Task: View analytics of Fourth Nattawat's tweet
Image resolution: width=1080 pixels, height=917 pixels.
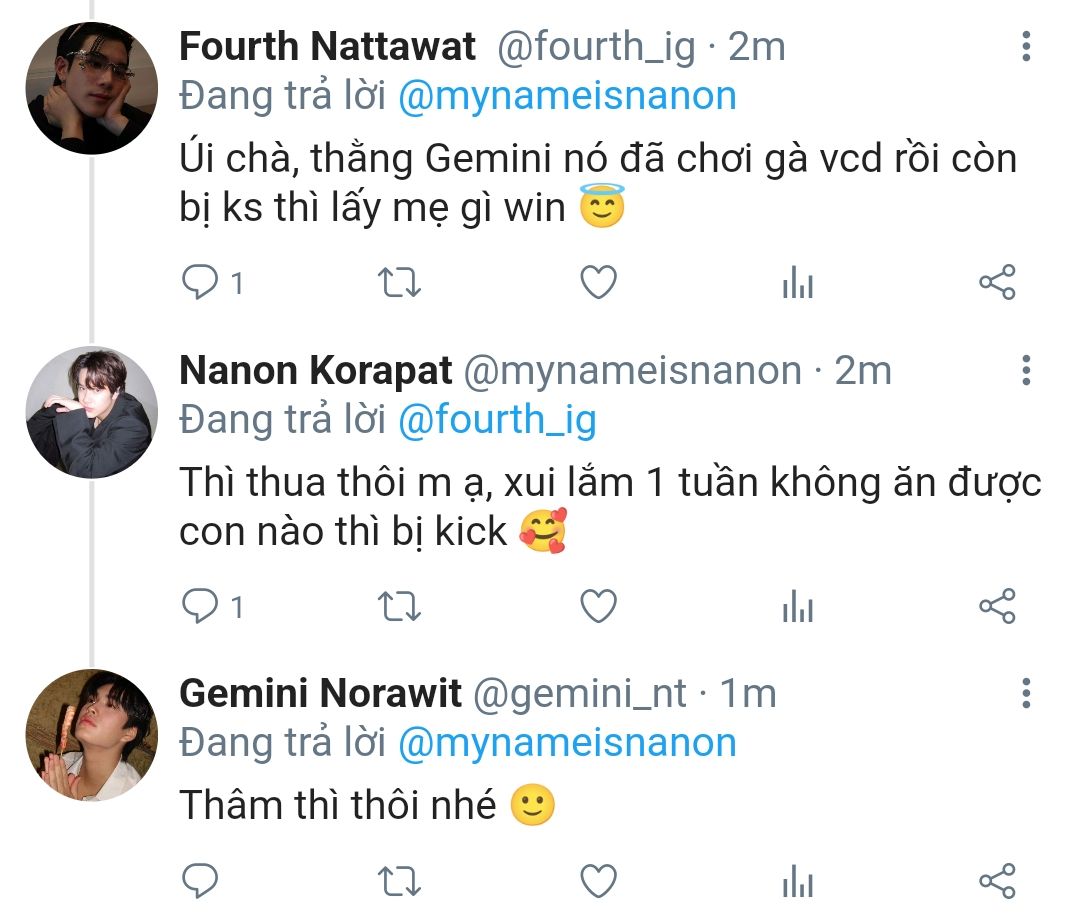Action: [x=798, y=282]
